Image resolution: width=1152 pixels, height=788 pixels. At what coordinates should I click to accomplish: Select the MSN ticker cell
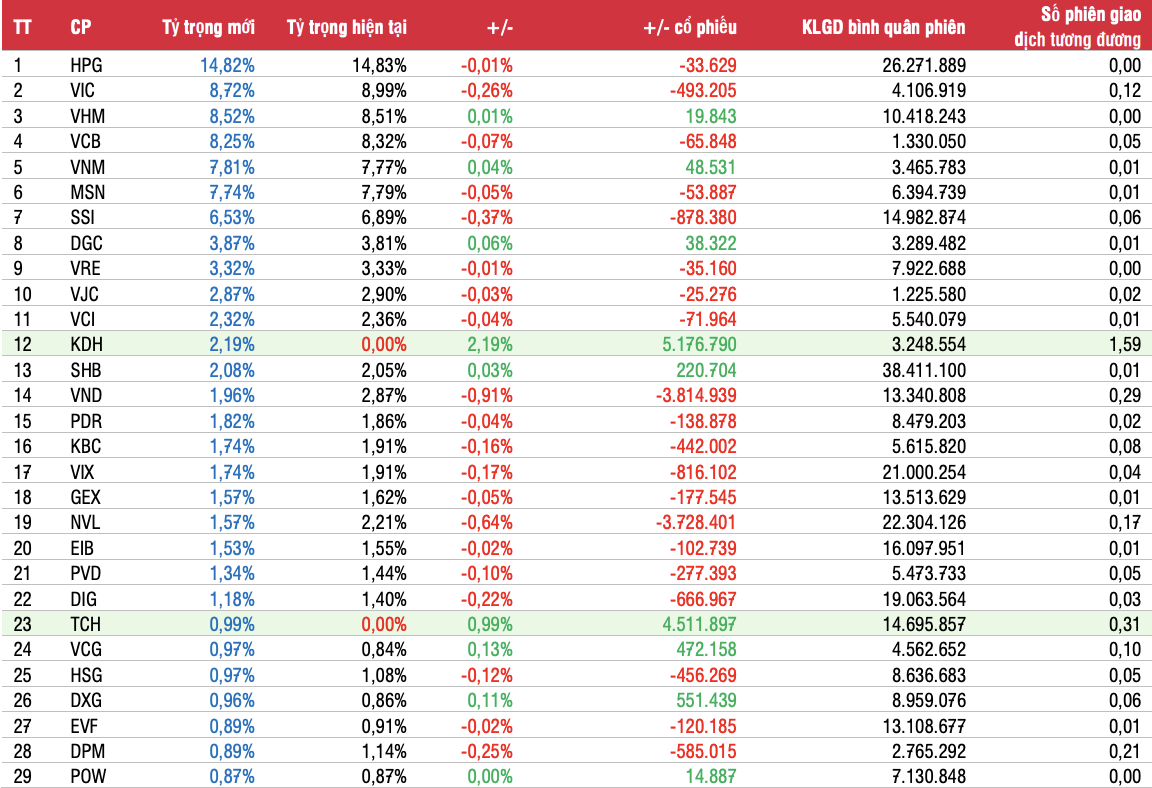click(x=87, y=192)
